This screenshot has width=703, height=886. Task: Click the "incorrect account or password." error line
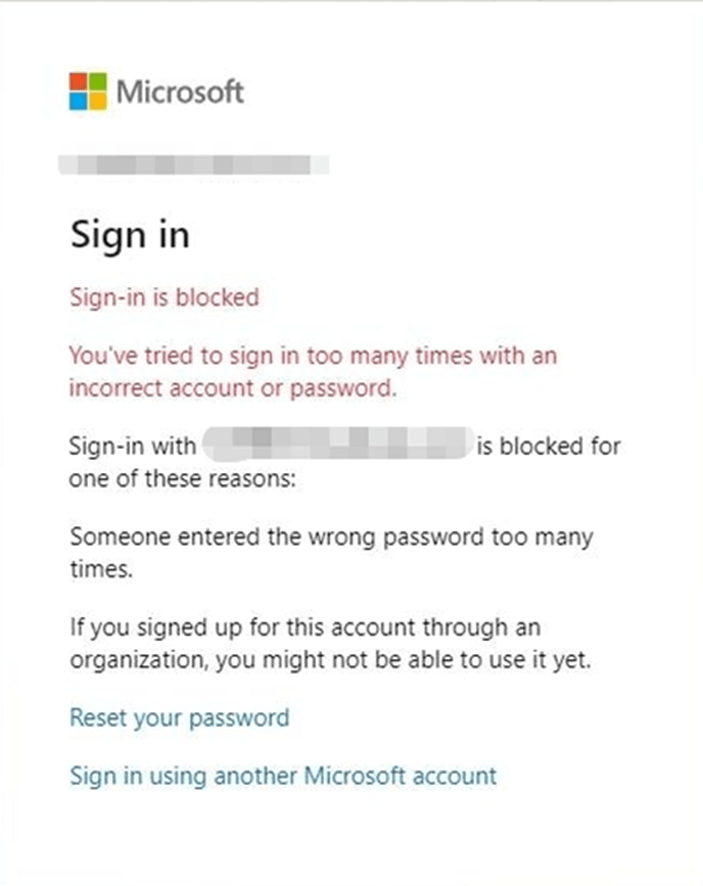(x=232, y=389)
